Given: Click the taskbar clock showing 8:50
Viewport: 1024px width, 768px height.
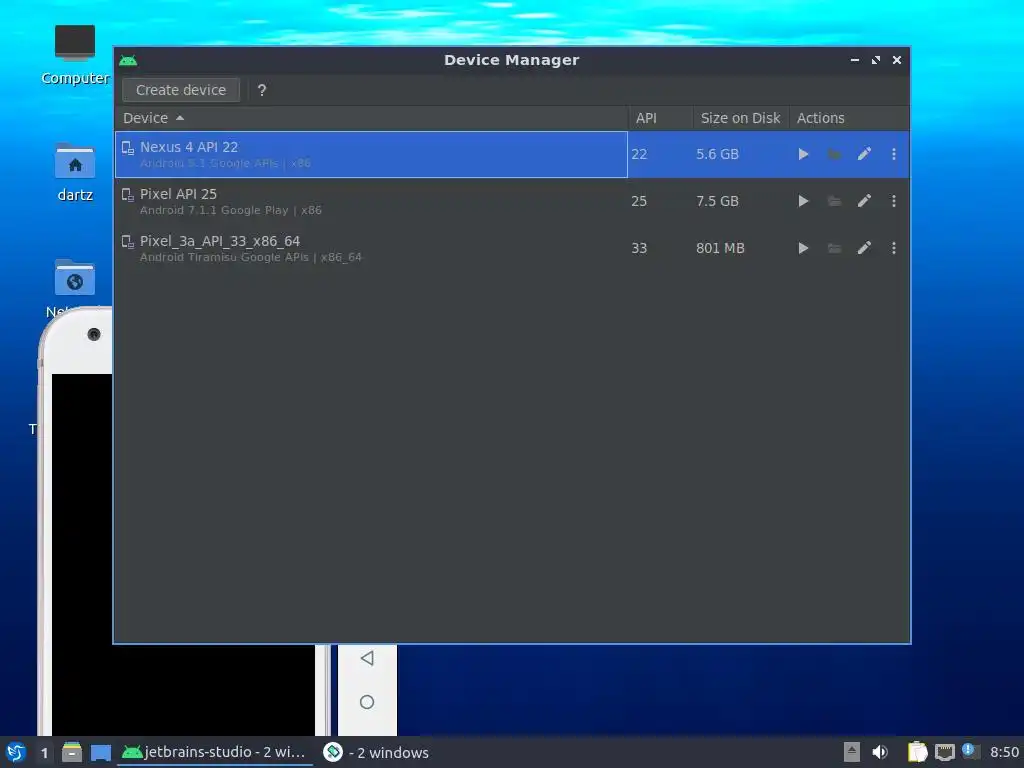Looking at the screenshot, I should coord(1004,753).
